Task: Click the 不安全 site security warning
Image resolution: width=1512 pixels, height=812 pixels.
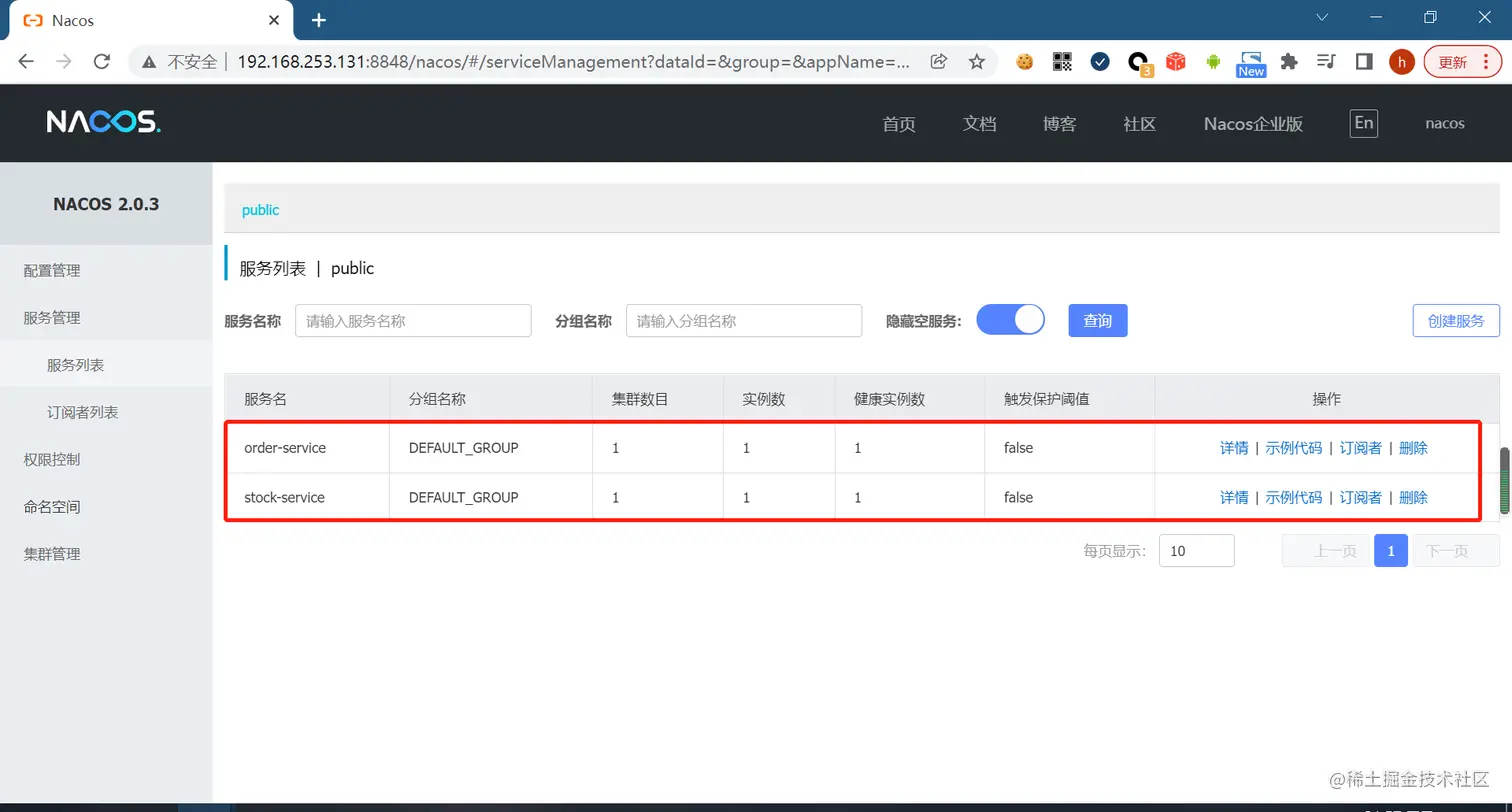Action: pyautogui.click(x=179, y=62)
